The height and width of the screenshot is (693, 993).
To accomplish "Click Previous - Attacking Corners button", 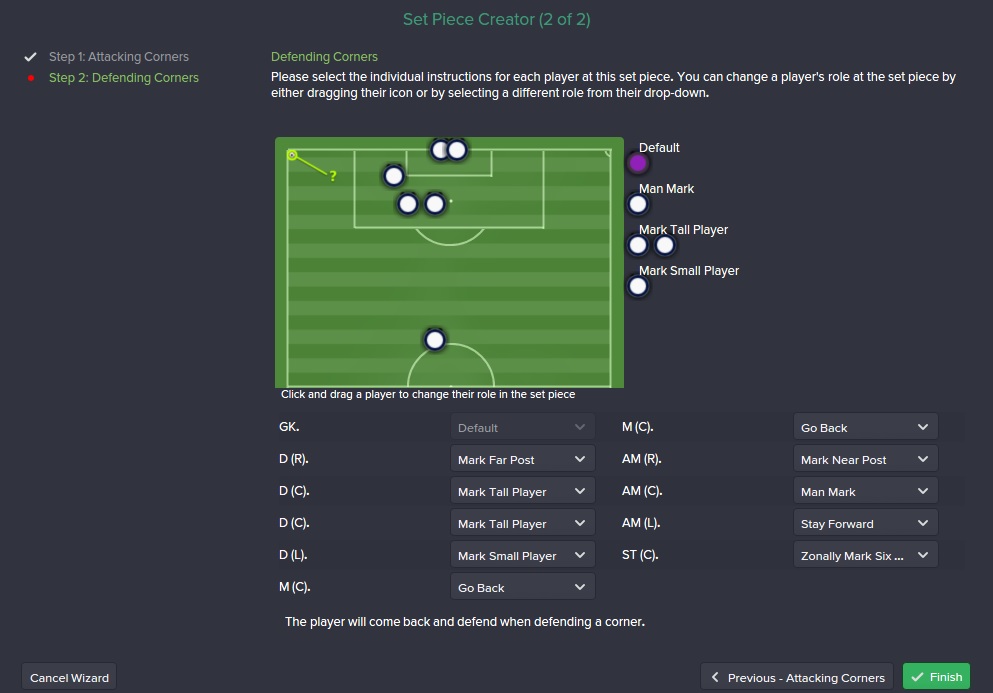I will click(x=797, y=677).
